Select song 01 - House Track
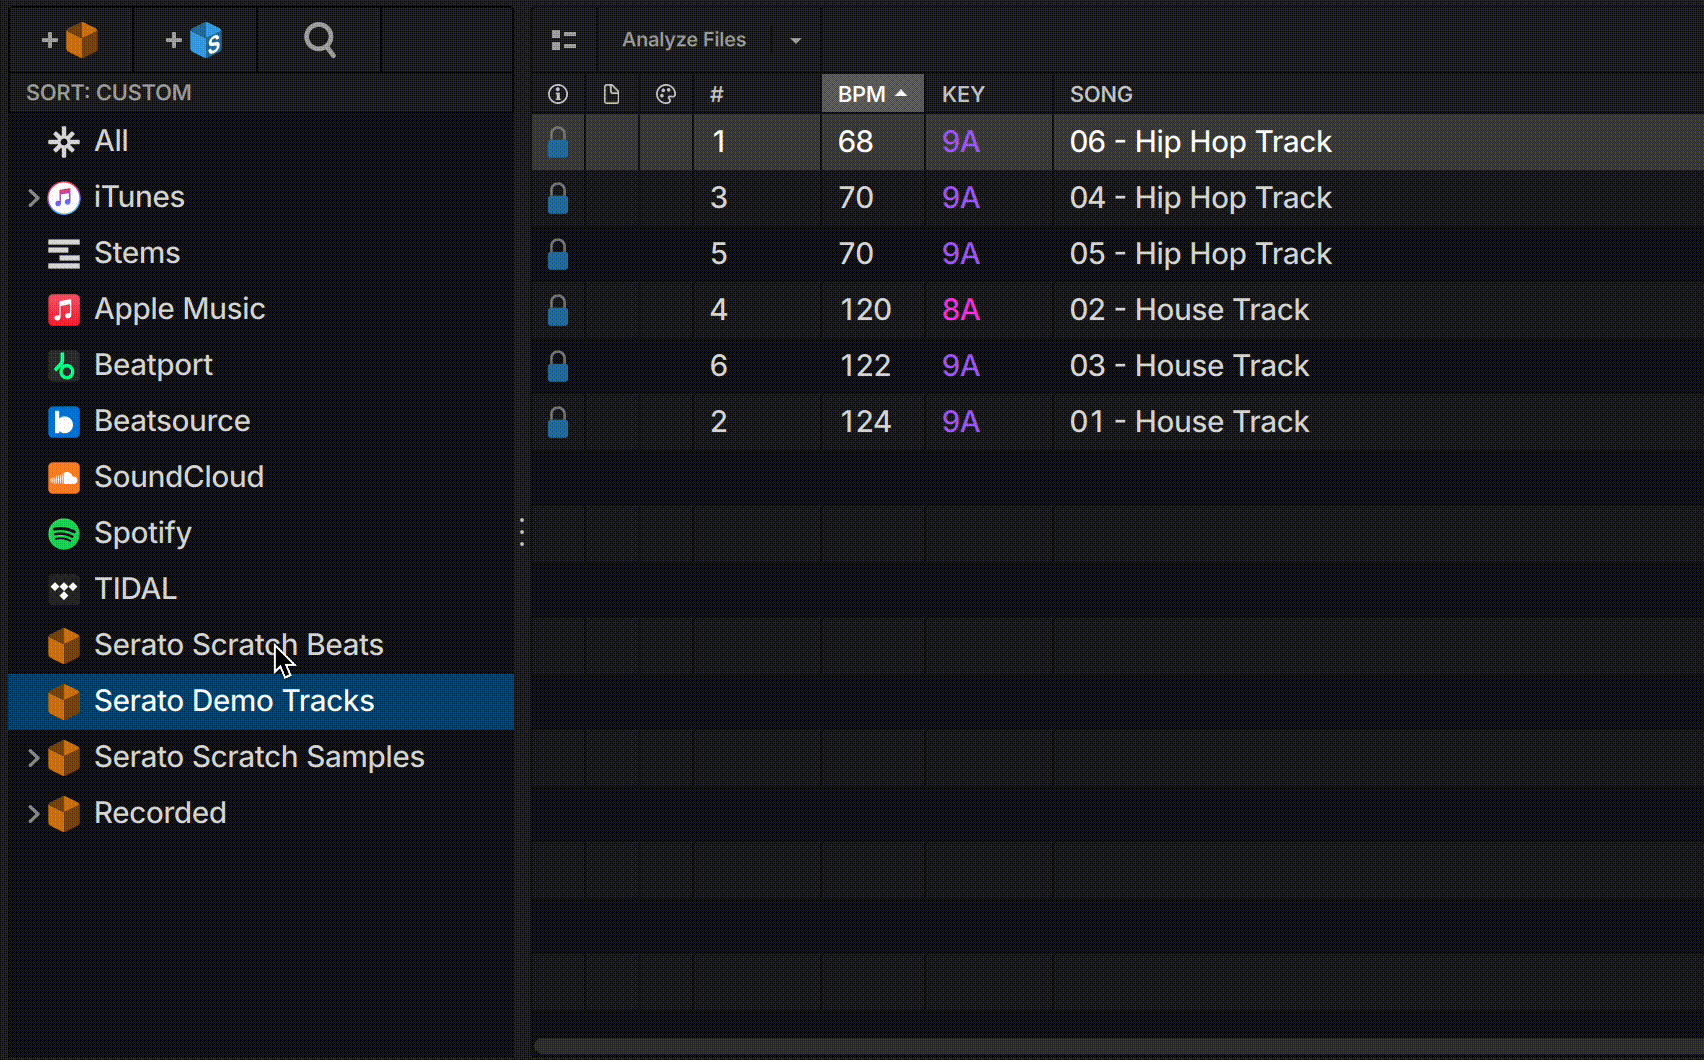This screenshot has height=1060, width=1704. pos(1189,422)
